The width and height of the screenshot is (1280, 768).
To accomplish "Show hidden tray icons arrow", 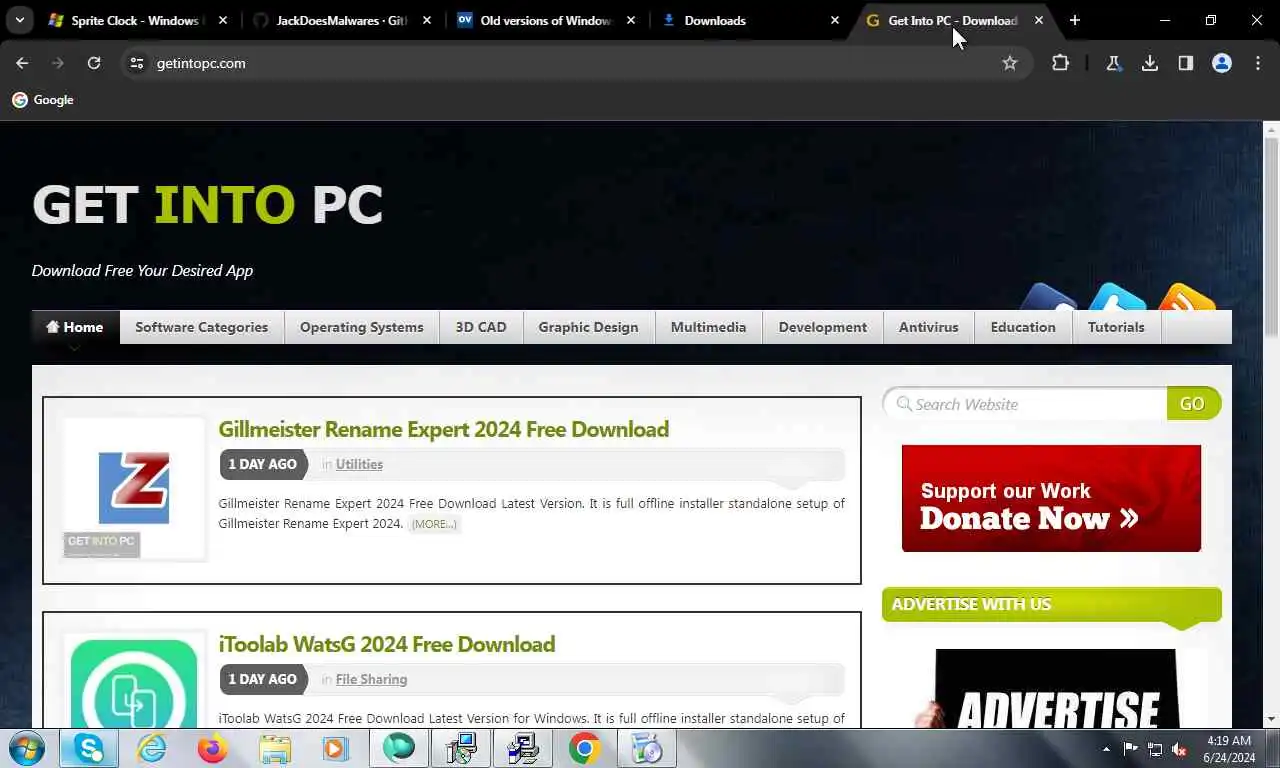I will (x=1106, y=749).
